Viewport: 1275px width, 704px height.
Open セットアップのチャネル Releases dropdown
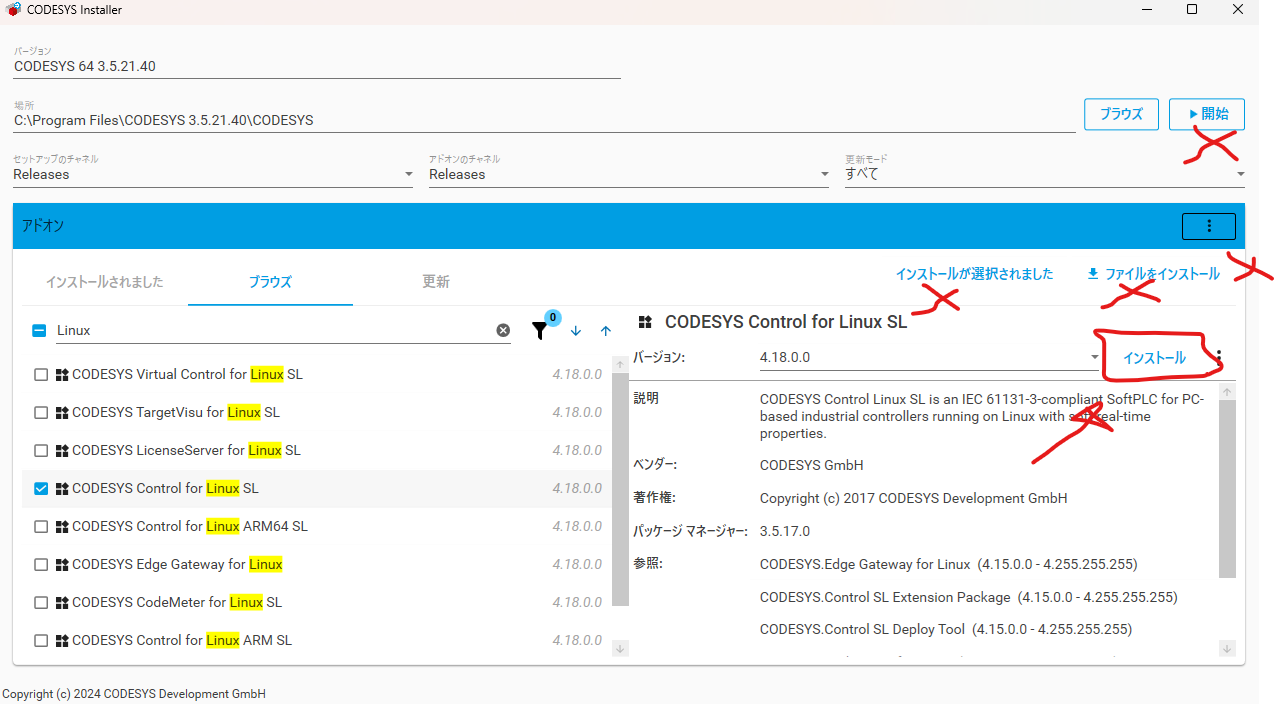(213, 174)
